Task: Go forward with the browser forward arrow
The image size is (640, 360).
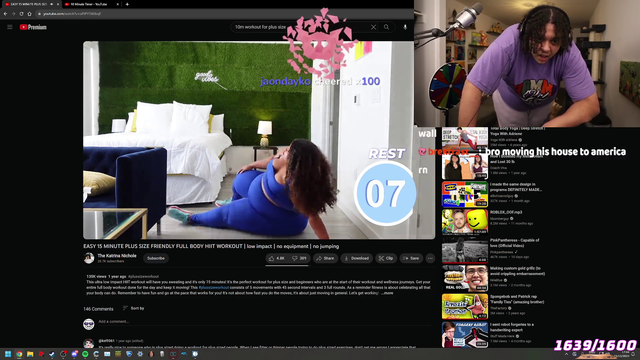Action: pyautogui.click(x=13, y=13)
